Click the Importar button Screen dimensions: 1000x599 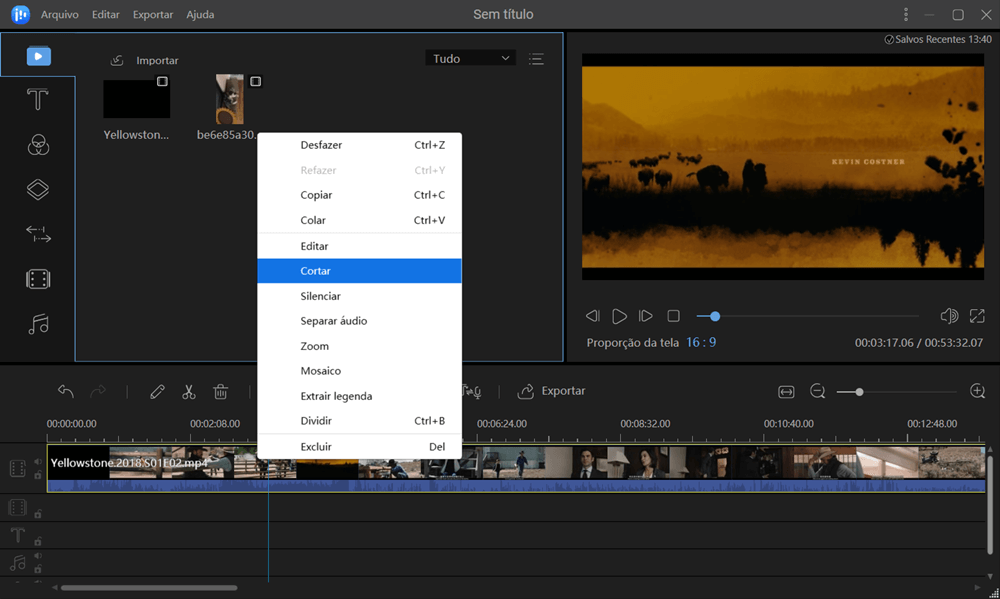pyautogui.click(x=144, y=61)
